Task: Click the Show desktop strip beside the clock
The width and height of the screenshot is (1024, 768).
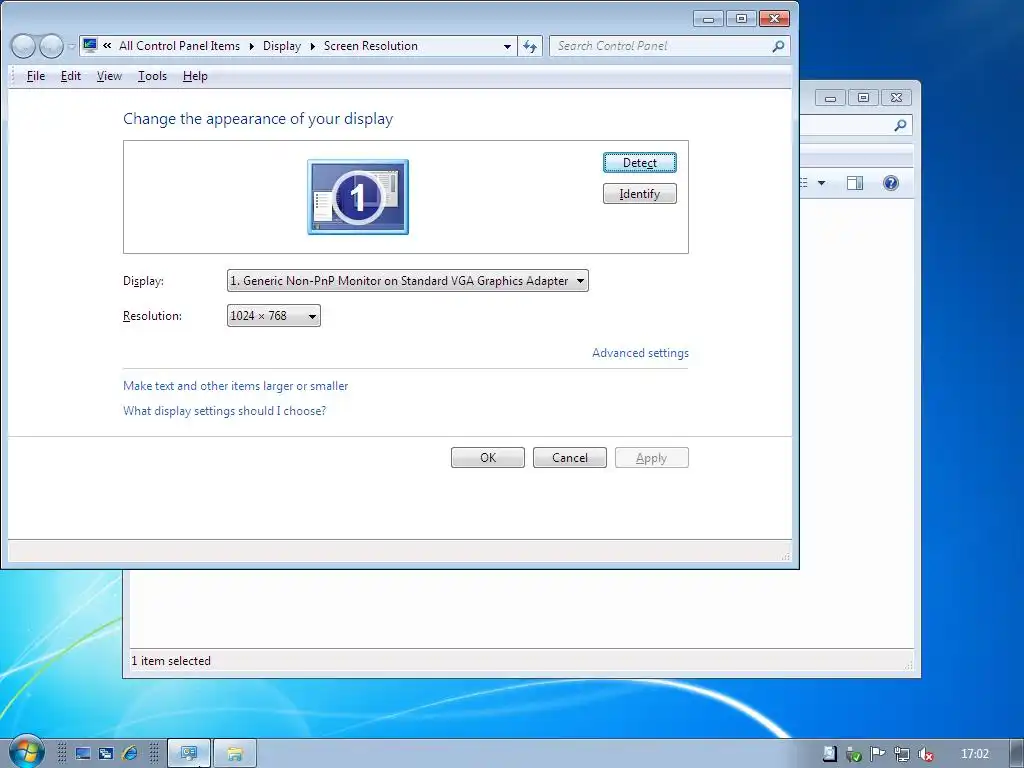Action: [x=1016, y=754]
